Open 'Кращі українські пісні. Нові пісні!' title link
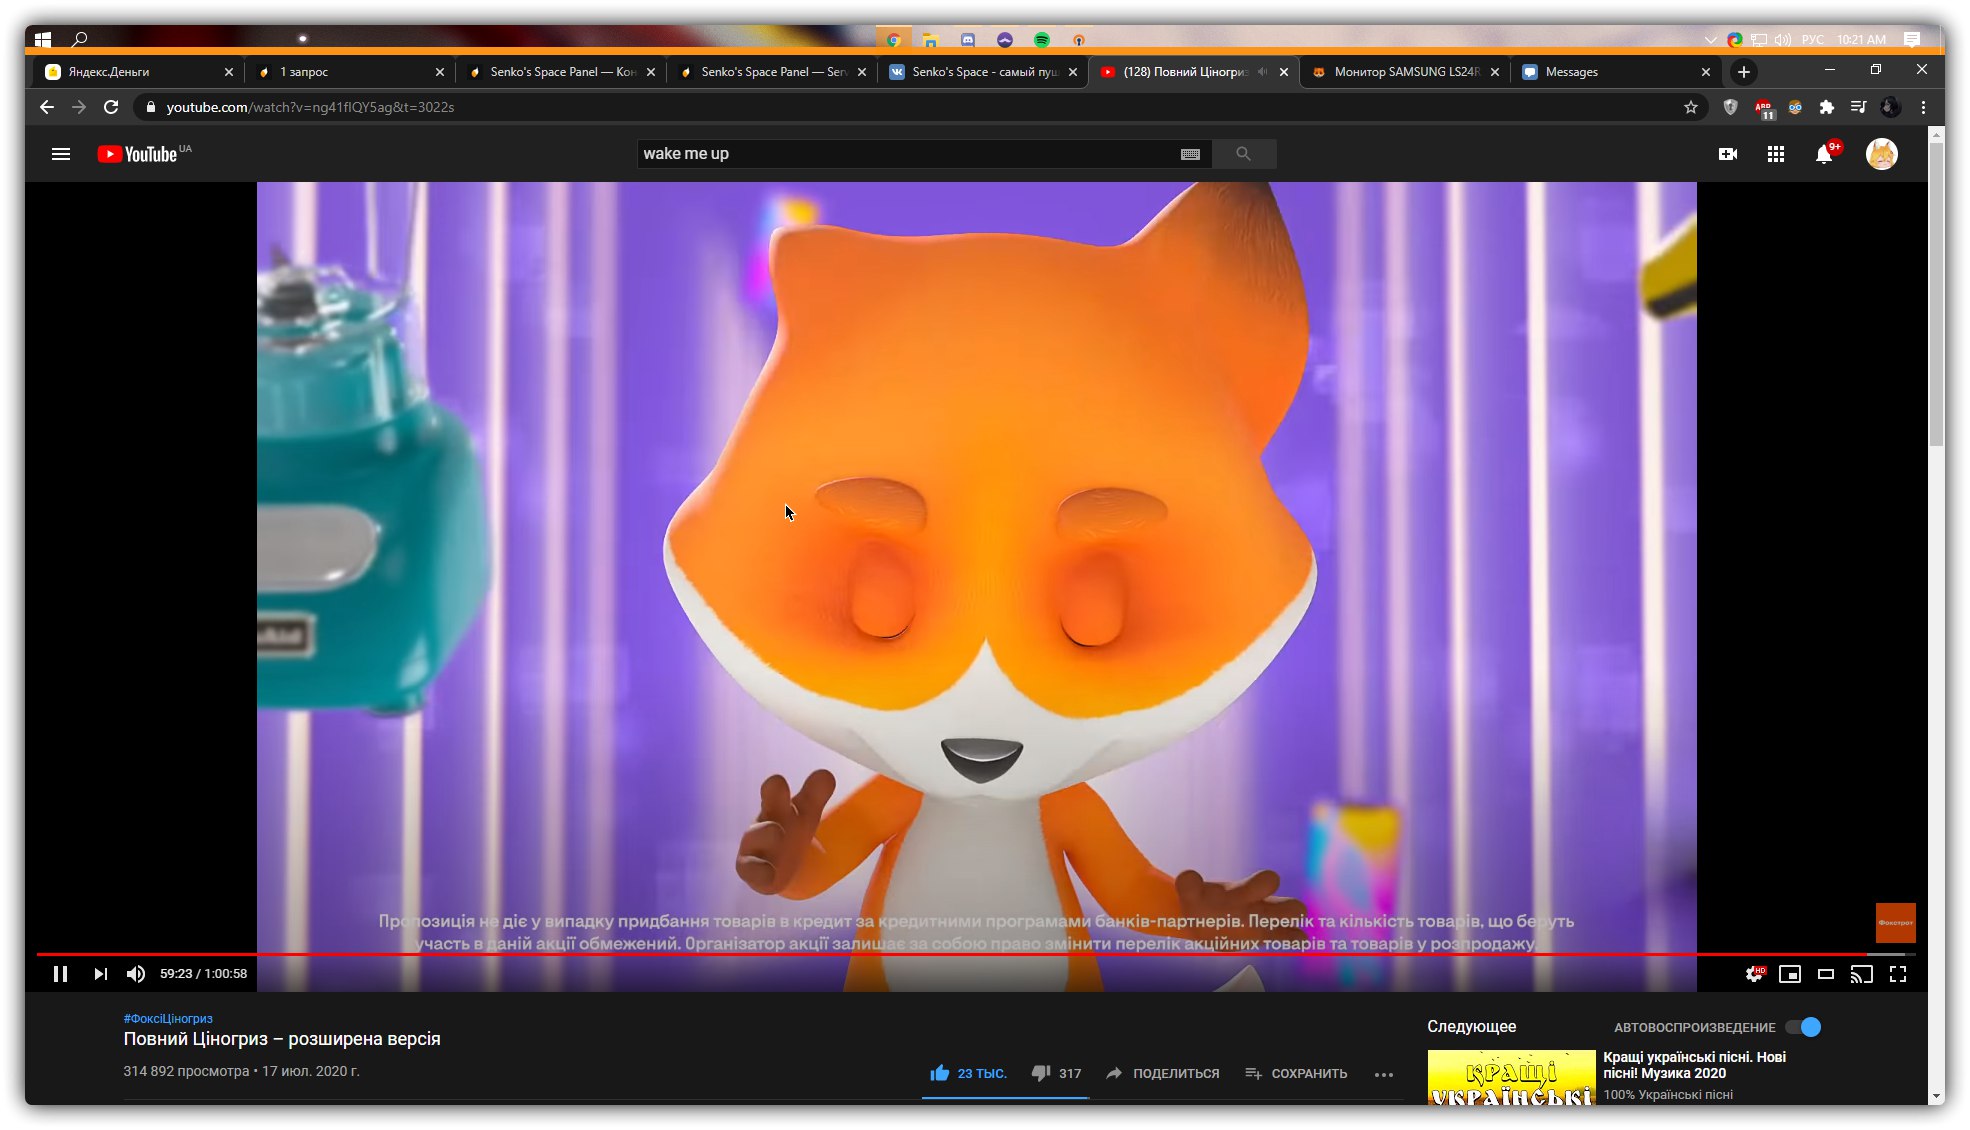Screen dimensions: 1970x1130 point(1694,1065)
